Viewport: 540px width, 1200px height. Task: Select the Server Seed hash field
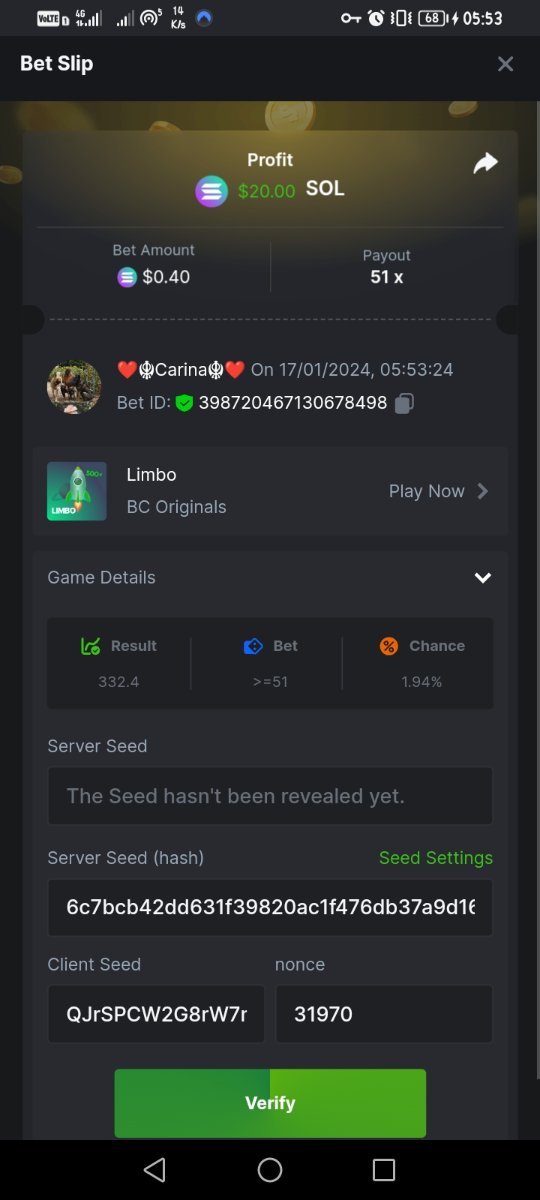tap(270, 908)
